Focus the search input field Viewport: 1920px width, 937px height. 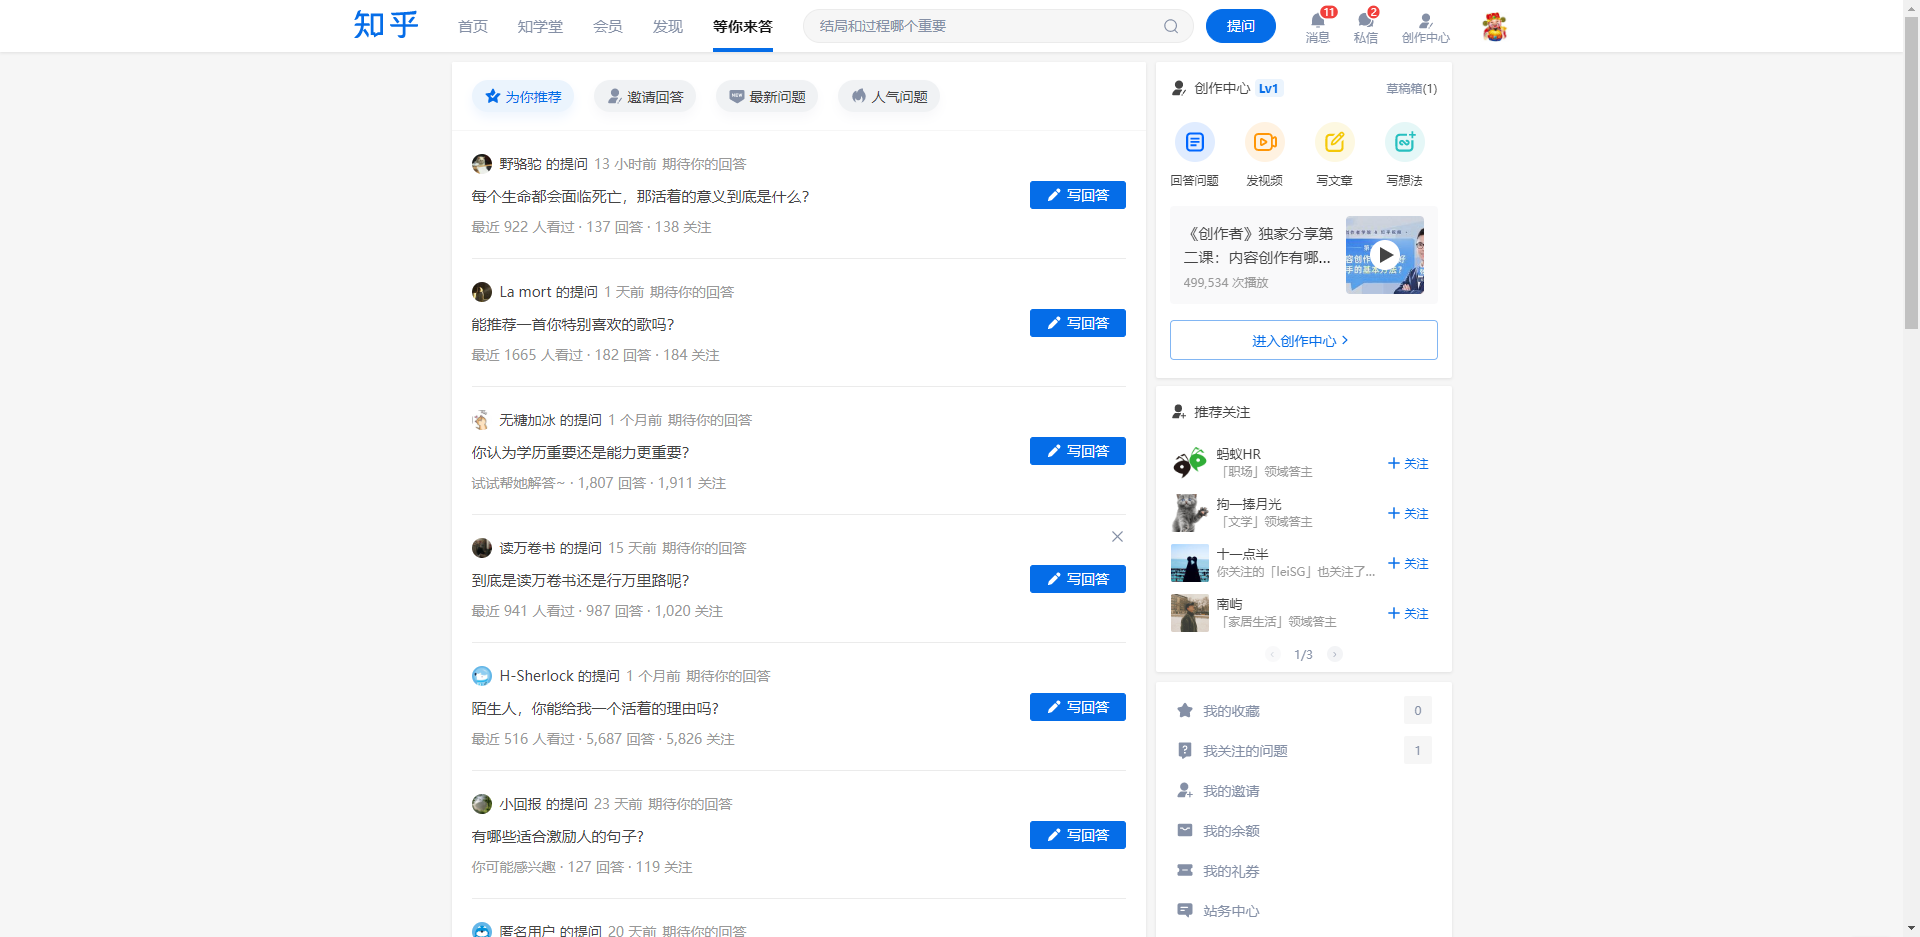pyautogui.click(x=985, y=26)
